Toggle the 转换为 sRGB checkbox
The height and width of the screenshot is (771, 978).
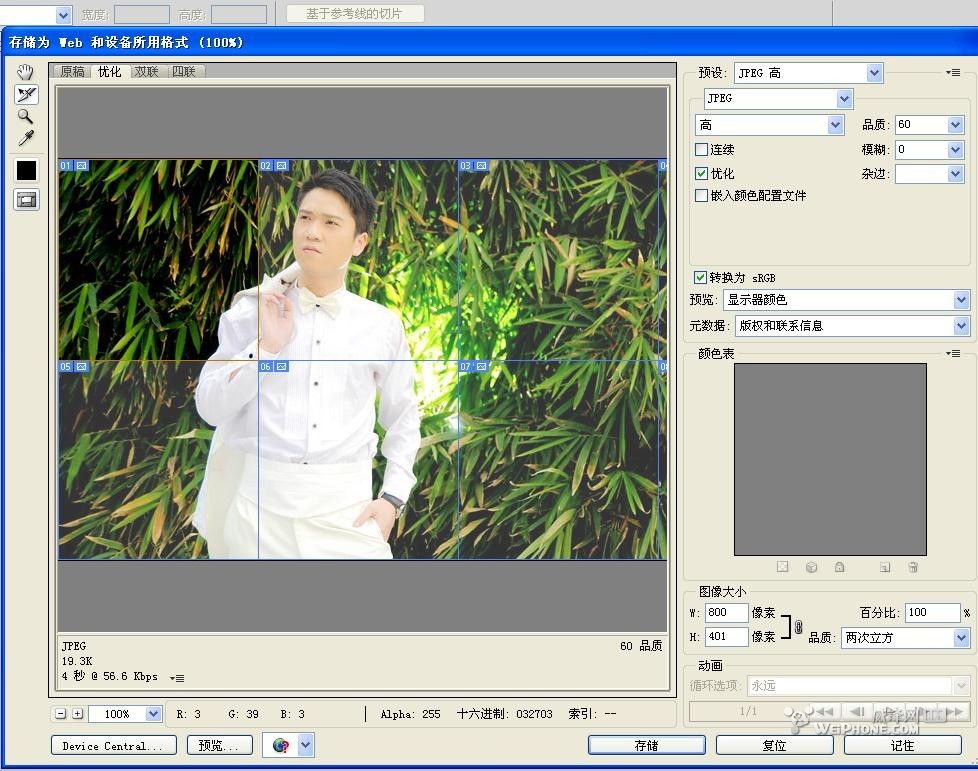701,277
